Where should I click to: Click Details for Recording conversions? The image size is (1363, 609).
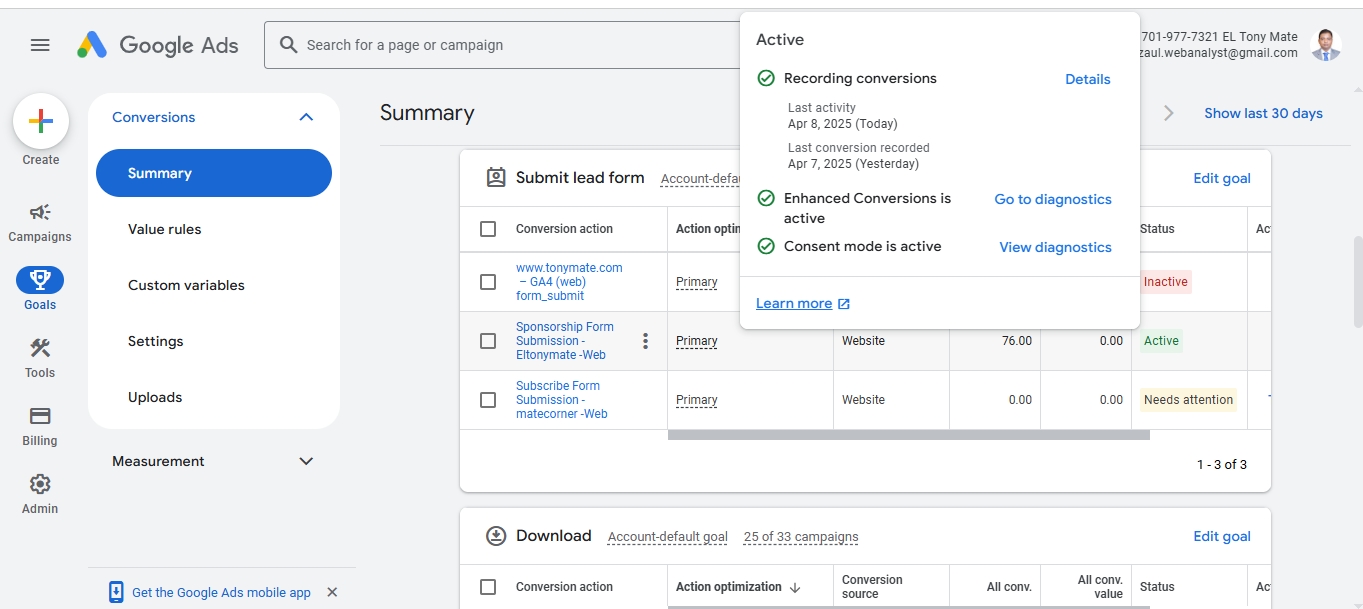coord(1088,79)
